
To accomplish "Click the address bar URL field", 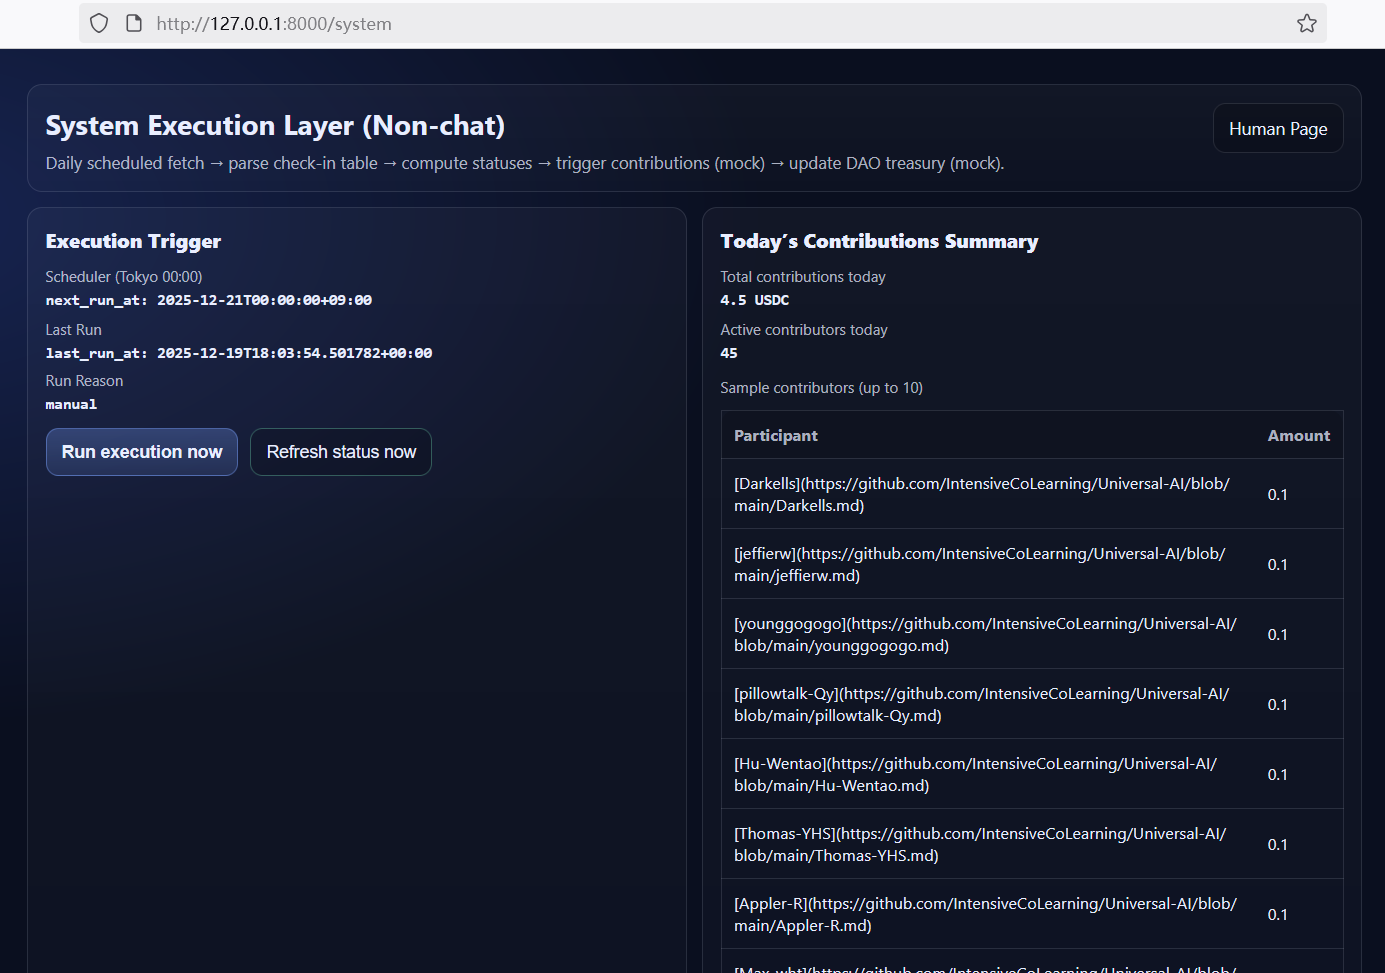I will pos(700,23).
